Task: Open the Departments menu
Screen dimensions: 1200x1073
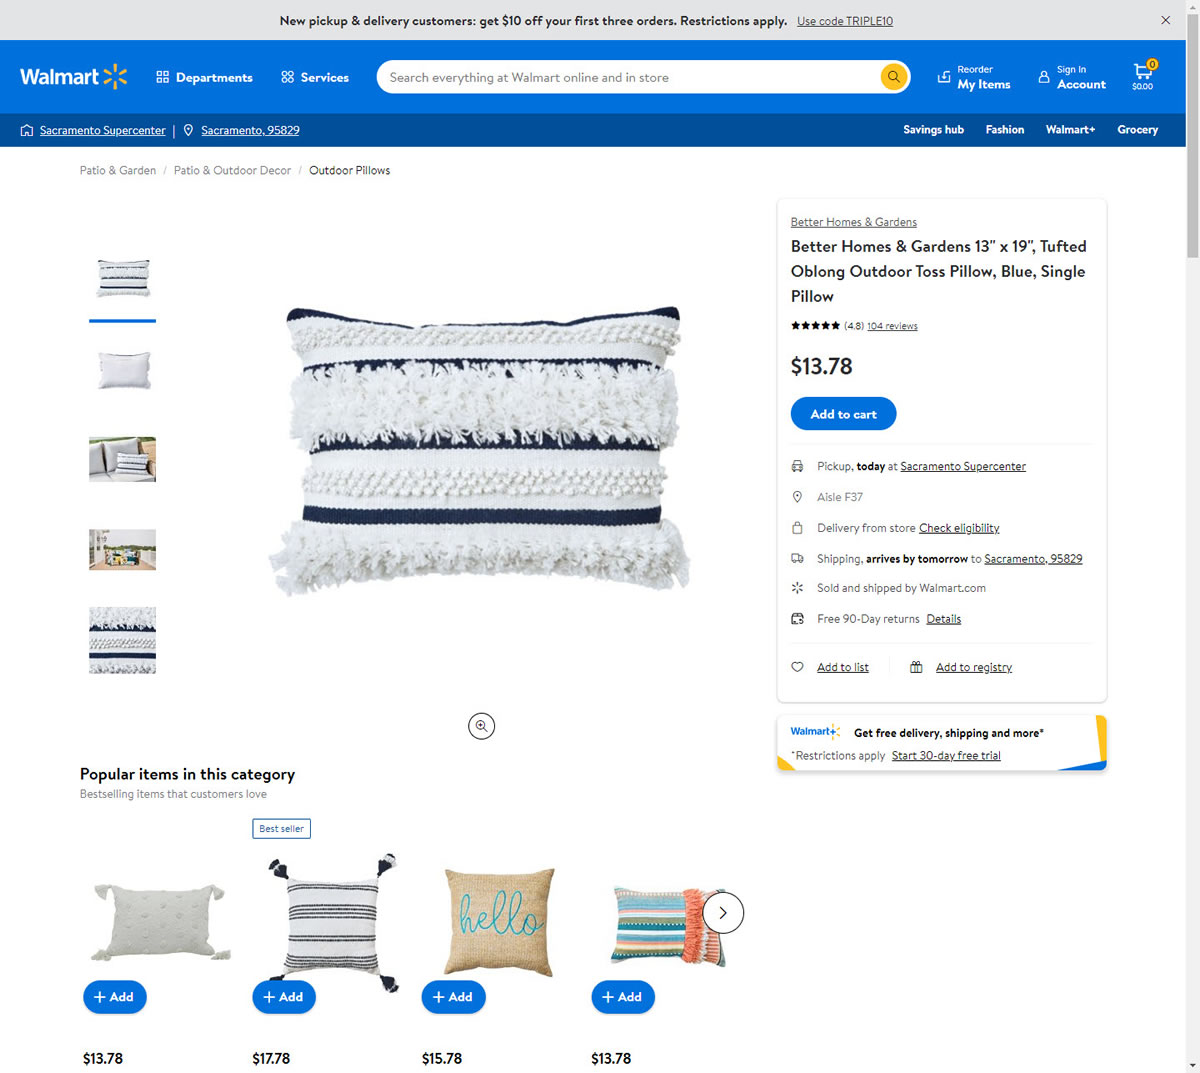Action: [x=204, y=77]
